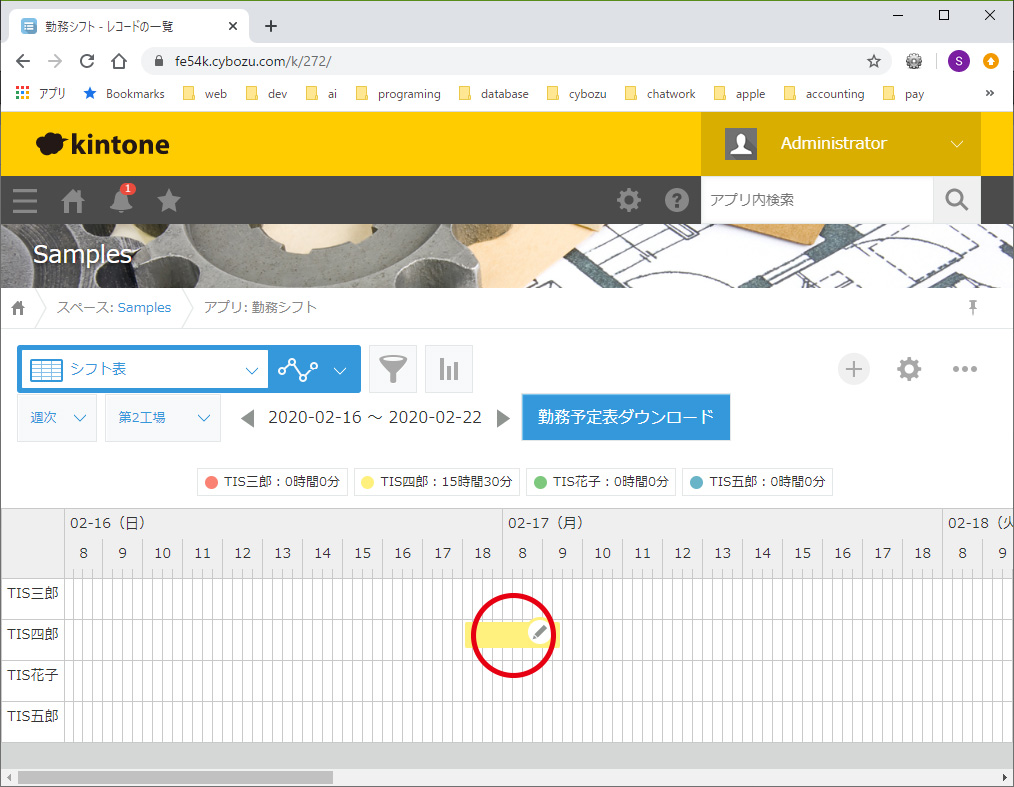Click the 02-17 (月) date header
This screenshot has width=1014, height=787.
coord(545,523)
